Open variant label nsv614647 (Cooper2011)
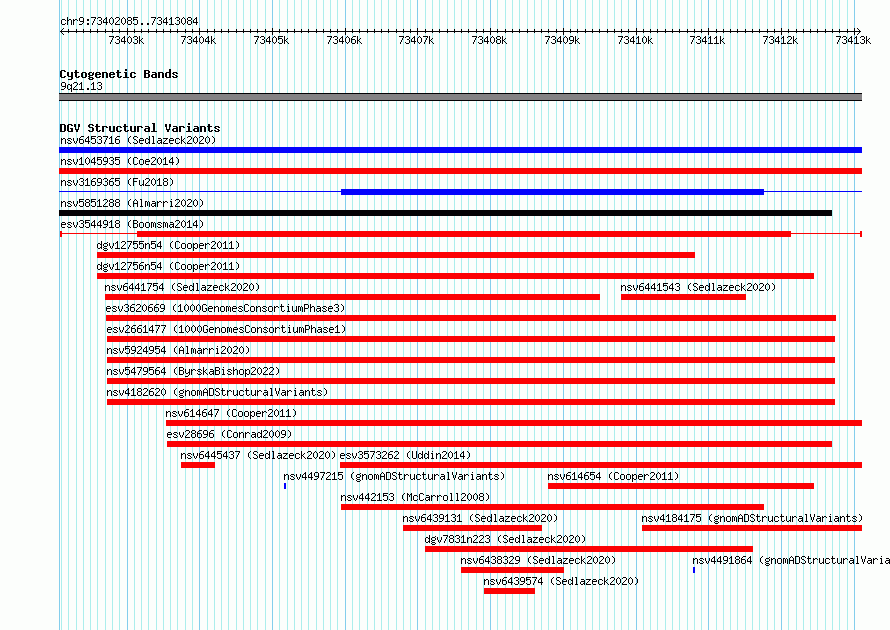Image resolution: width=890 pixels, height=630 pixels. click(231, 413)
